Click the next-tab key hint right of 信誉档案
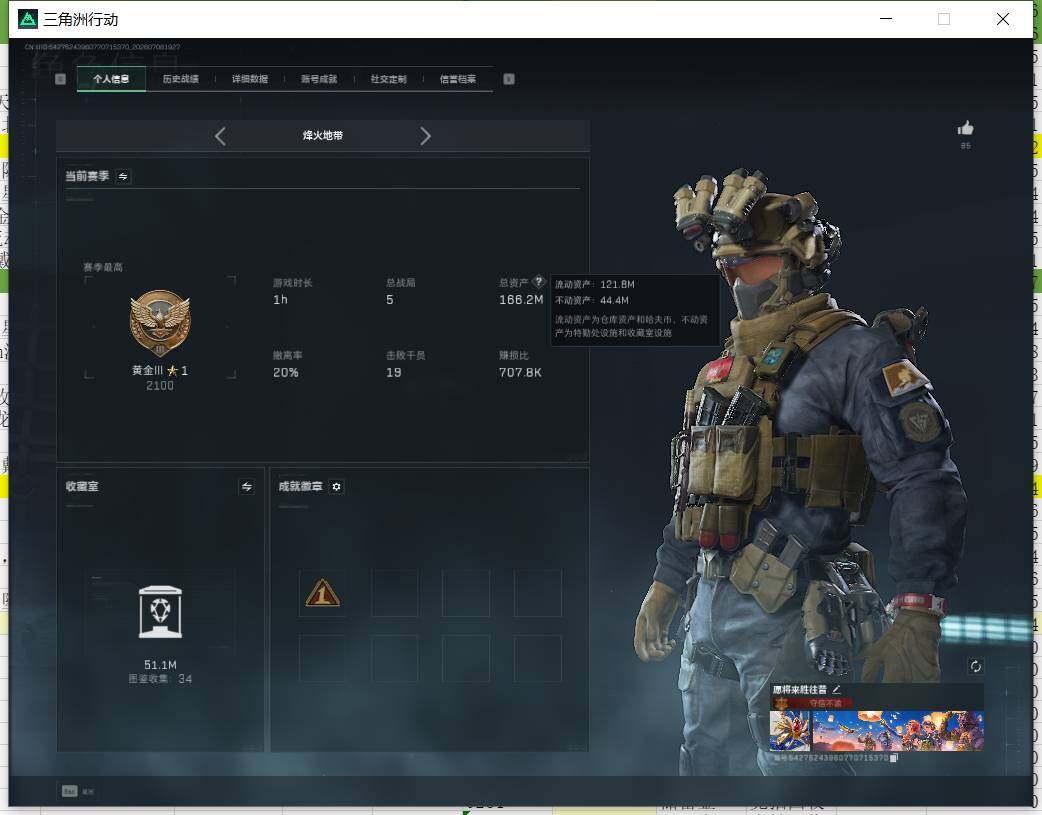 509,79
